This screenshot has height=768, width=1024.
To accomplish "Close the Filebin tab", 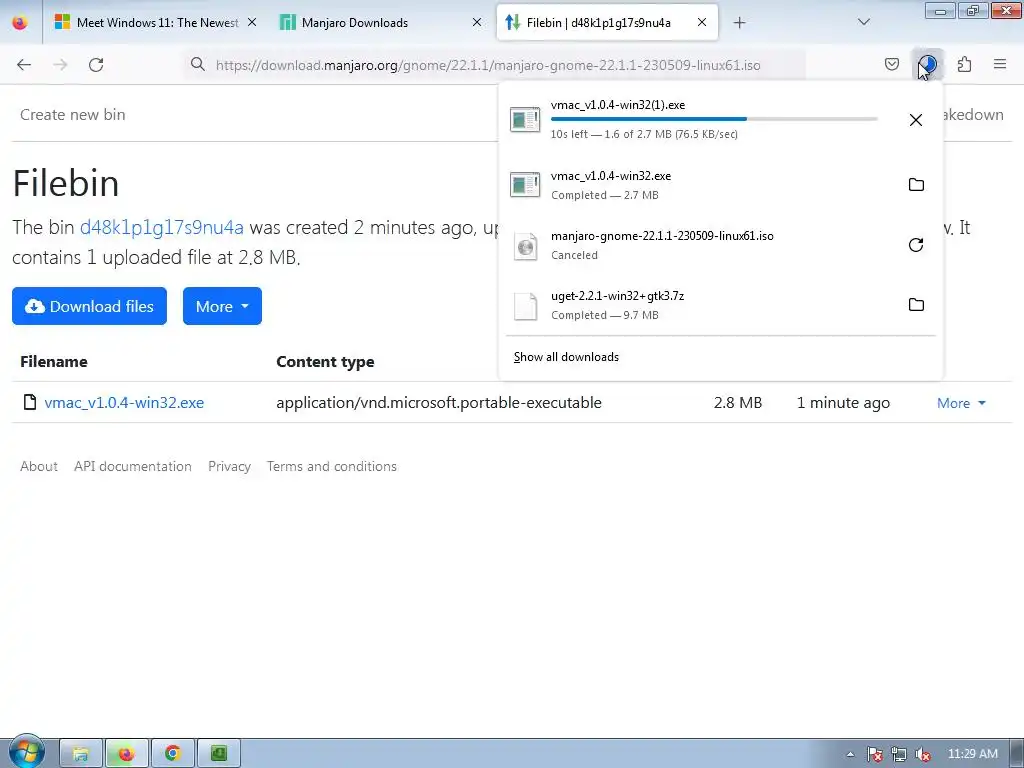I will click(701, 22).
